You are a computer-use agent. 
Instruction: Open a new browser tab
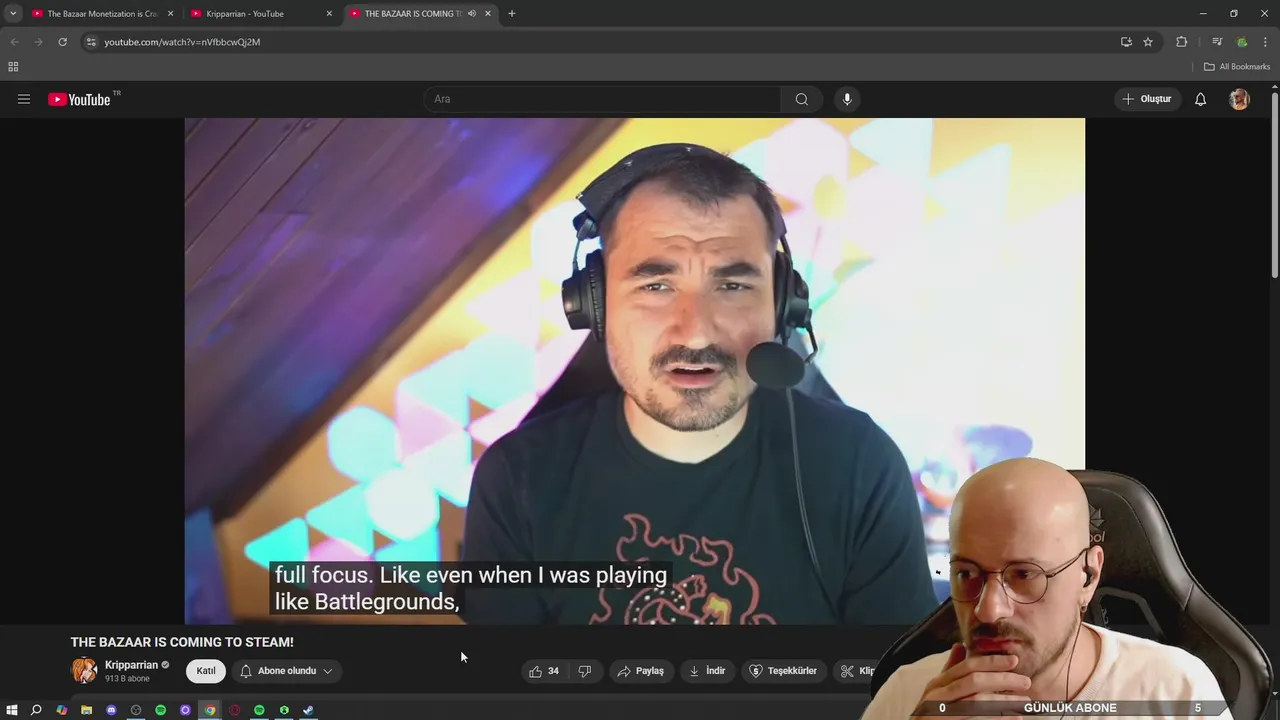(x=512, y=14)
